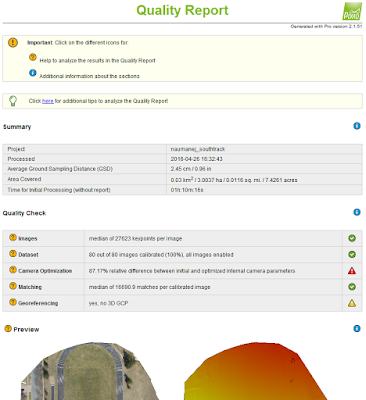Click the Important exclamation icon
366x400 pixels.
point(13,43)
